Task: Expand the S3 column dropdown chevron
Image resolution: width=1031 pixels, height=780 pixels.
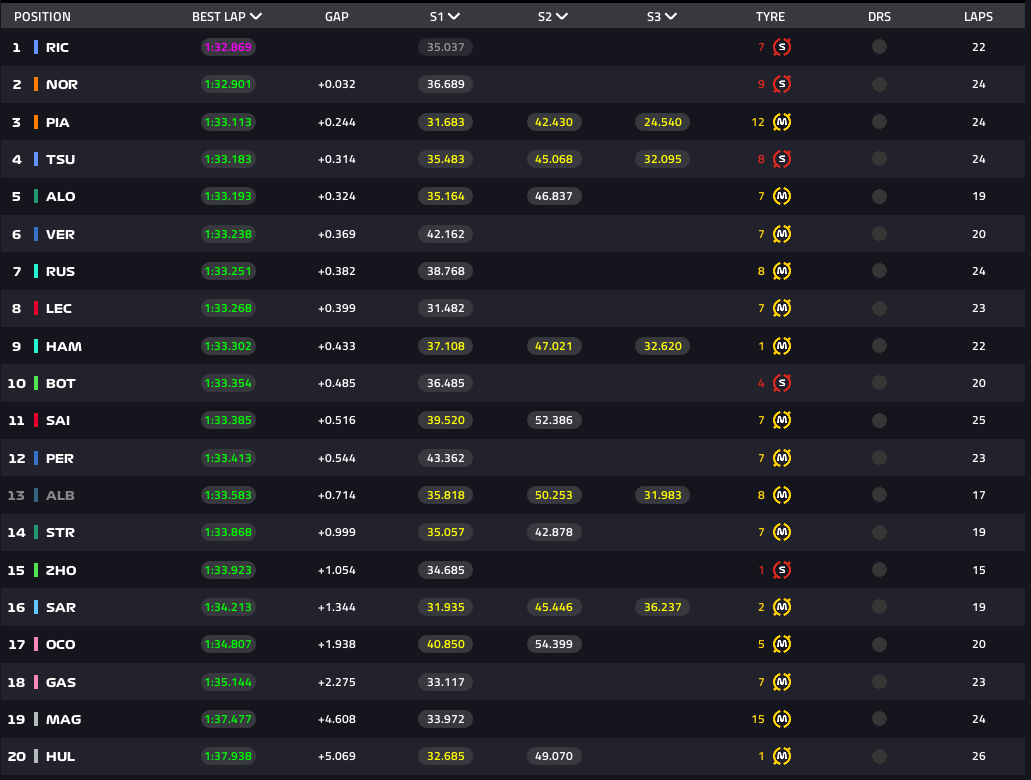Action: [671, 17]
